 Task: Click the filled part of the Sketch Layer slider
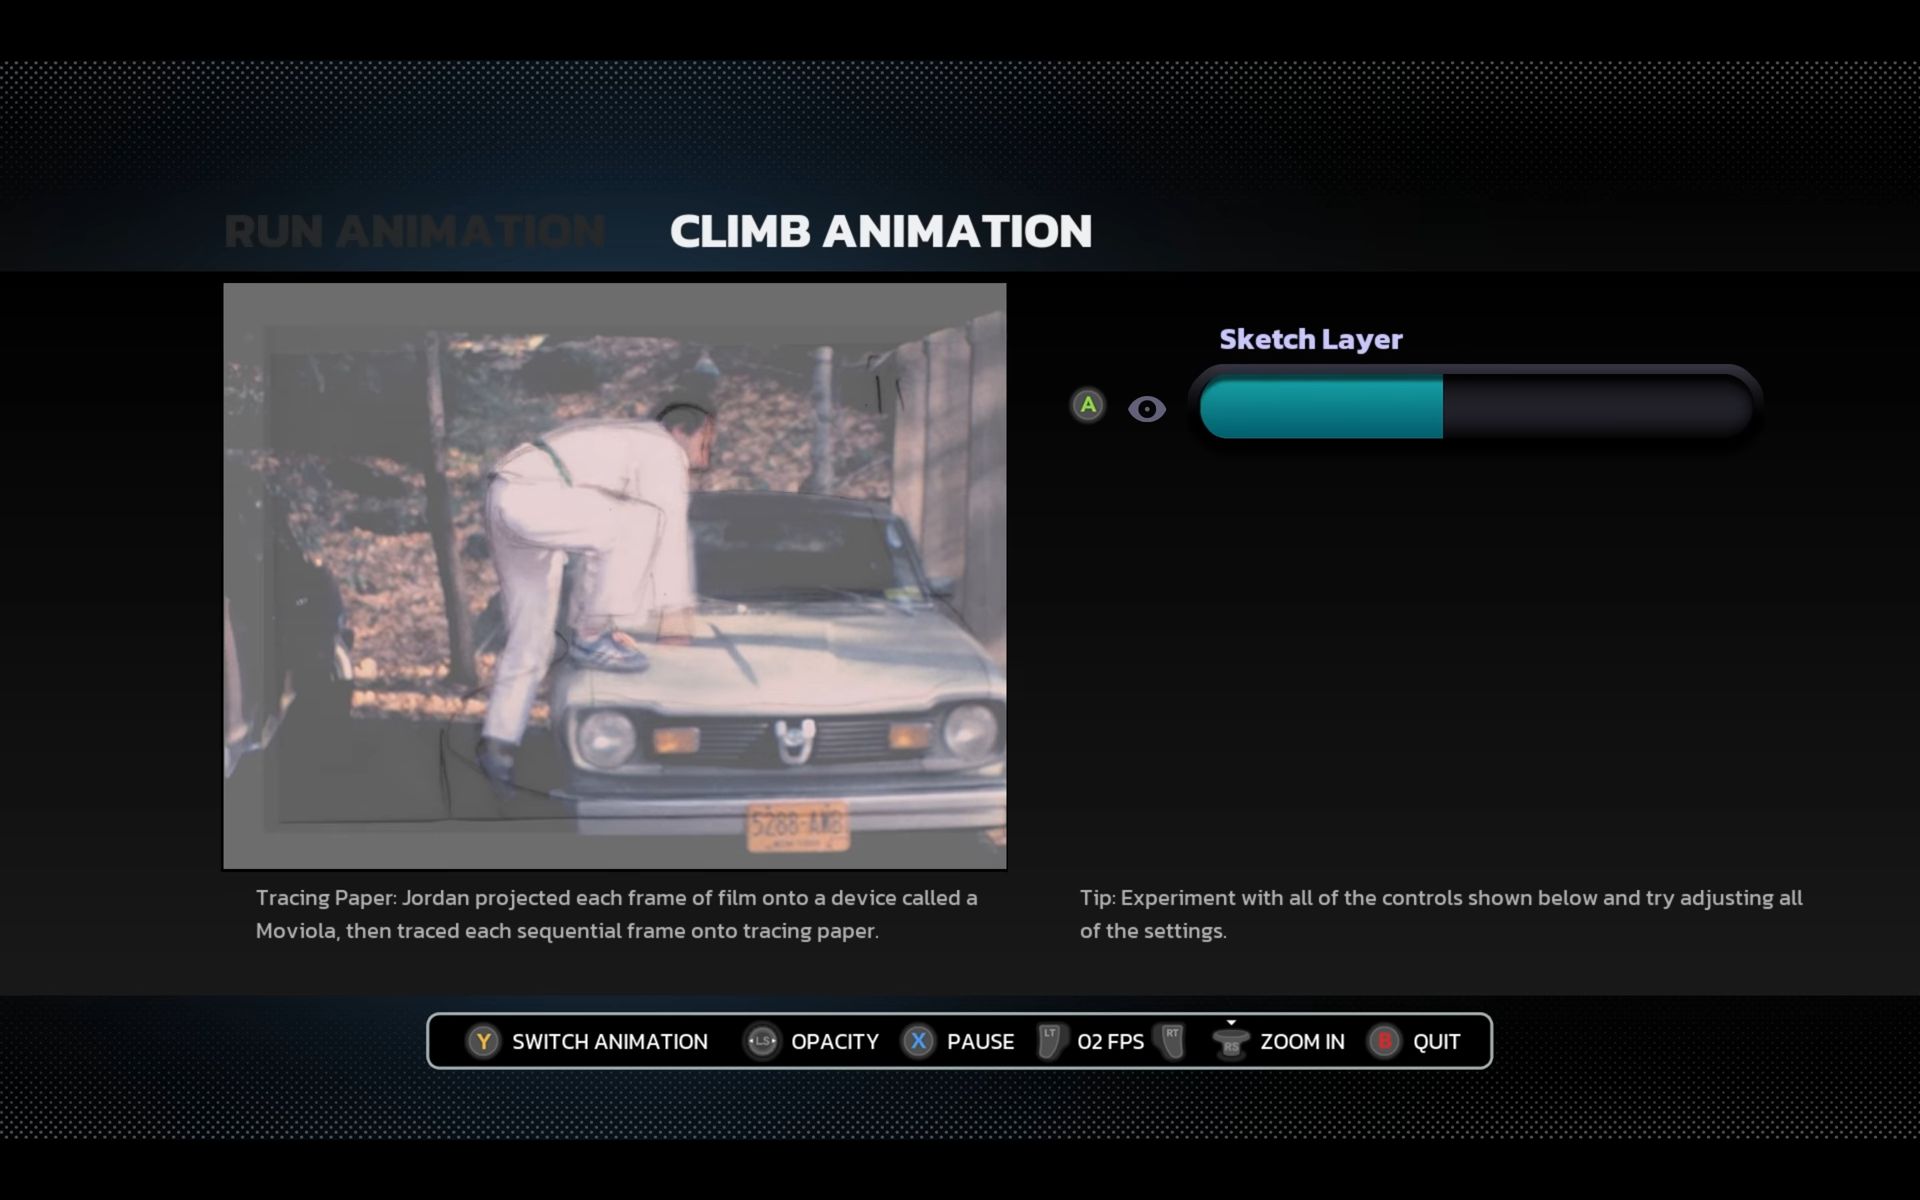(x=1320, y=407)
